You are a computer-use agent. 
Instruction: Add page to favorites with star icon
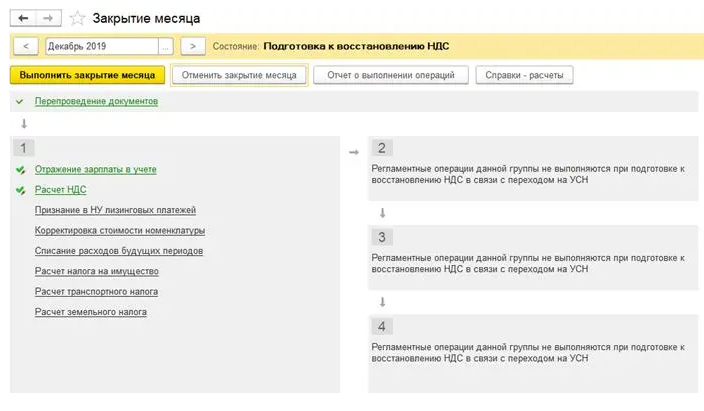coord(77,18)
